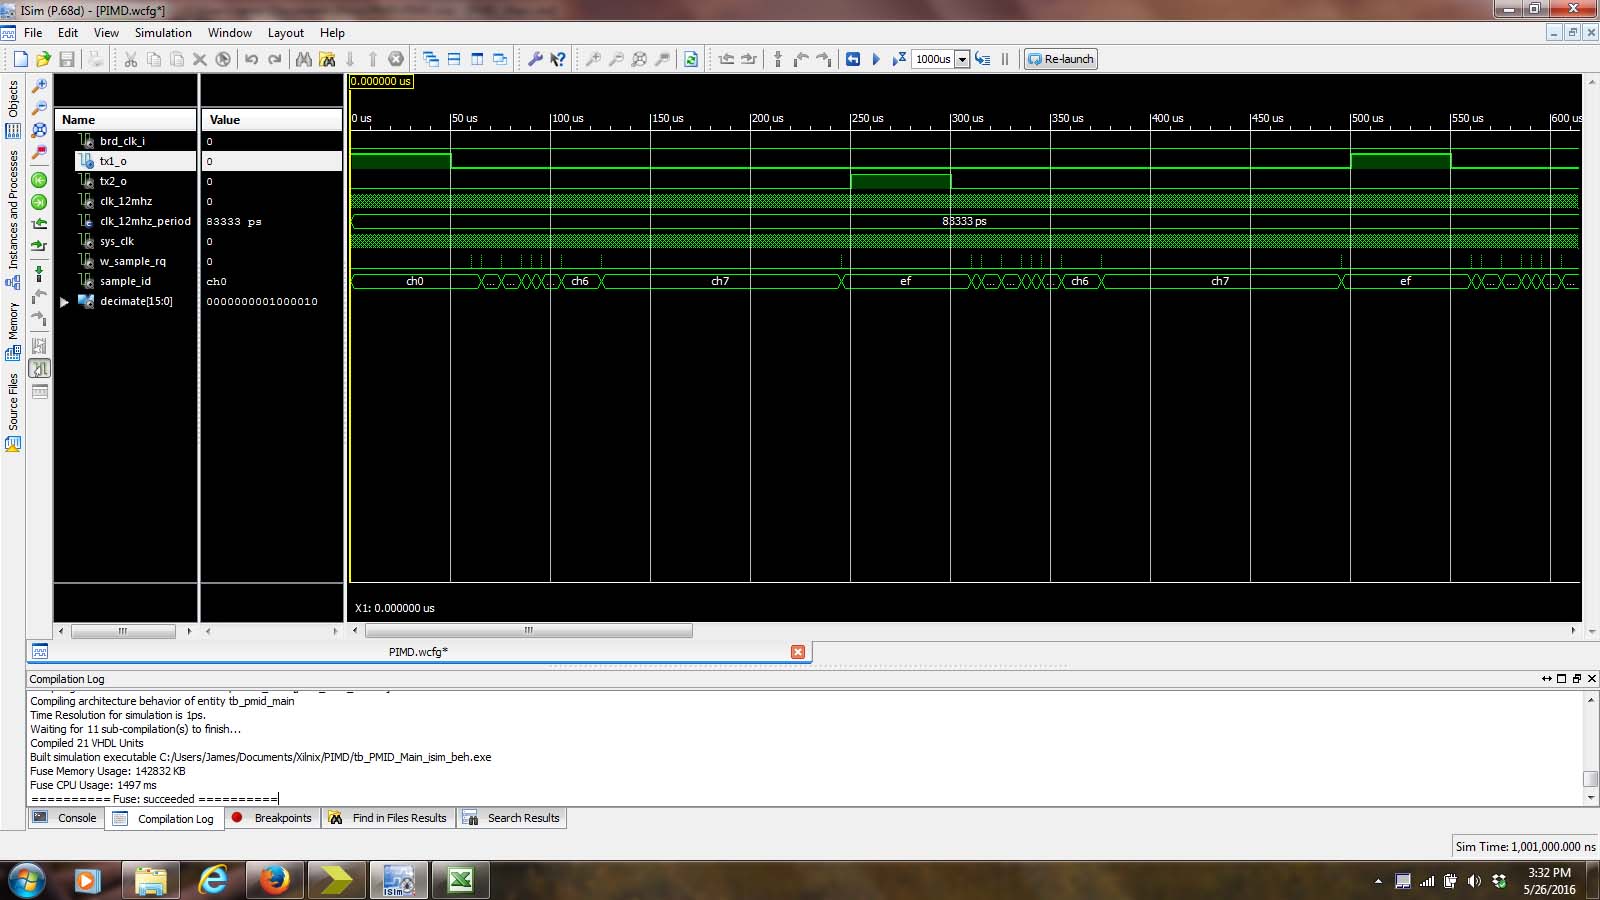Click the snap-to-transition toggle in the vertical toolbar
Image resolution: width=1600 pixels, height=900 pixels.
tap(39, 369)
